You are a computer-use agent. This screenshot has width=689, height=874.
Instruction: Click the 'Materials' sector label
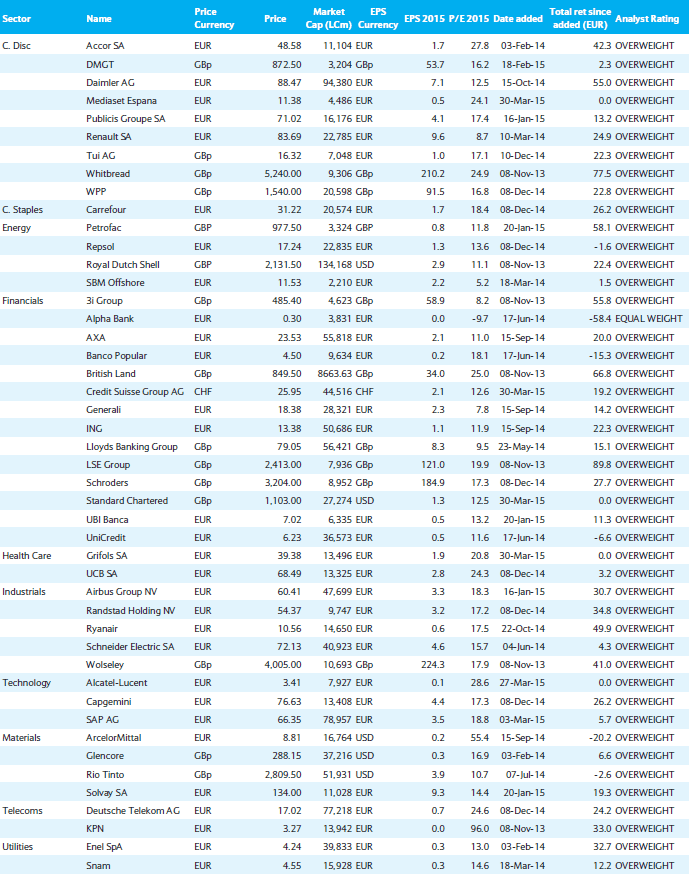point(21,738)
